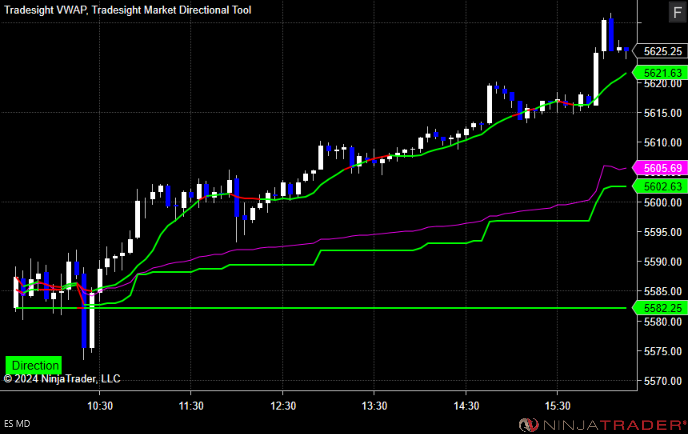The height and width of the screenshot is (434, 688).
Task: Click the 5570.00 price axis label
Action: pyautogui.click(x=663, y=381)
